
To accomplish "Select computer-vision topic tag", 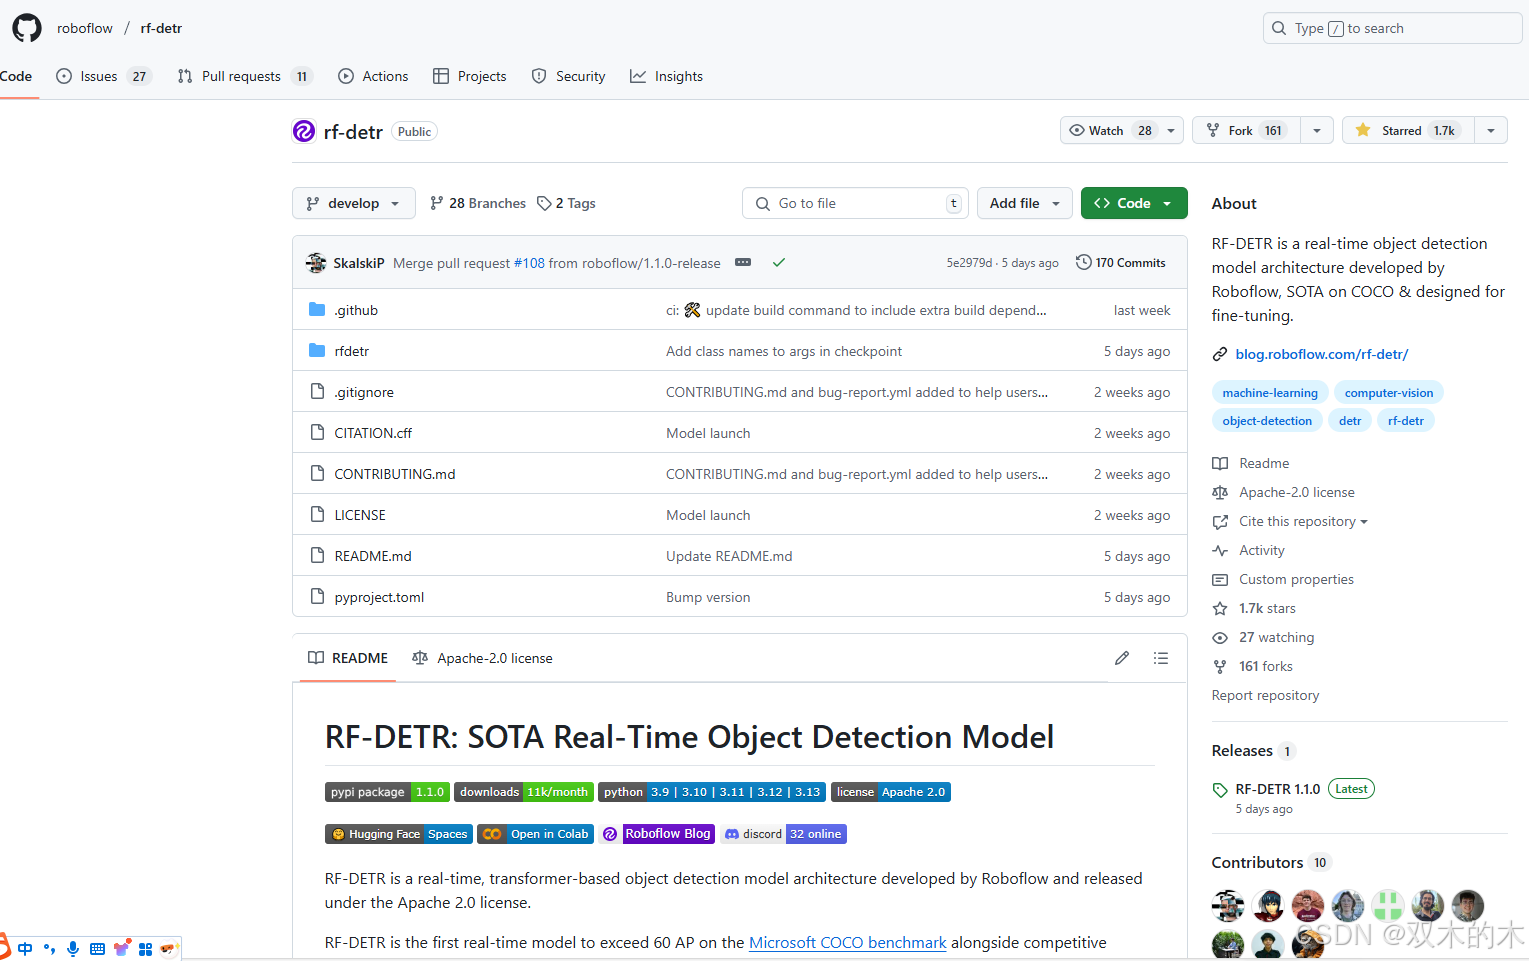I will [x=1389, y=393].
